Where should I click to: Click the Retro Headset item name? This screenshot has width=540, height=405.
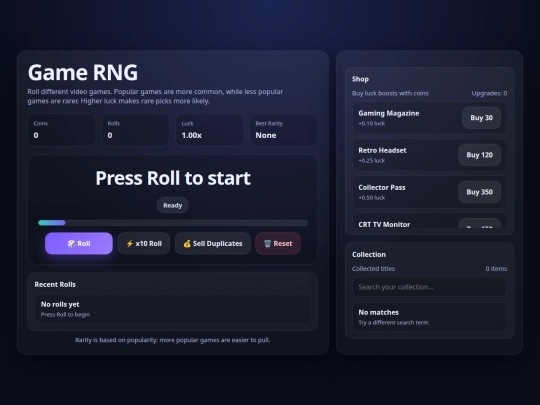pos(382,150)
